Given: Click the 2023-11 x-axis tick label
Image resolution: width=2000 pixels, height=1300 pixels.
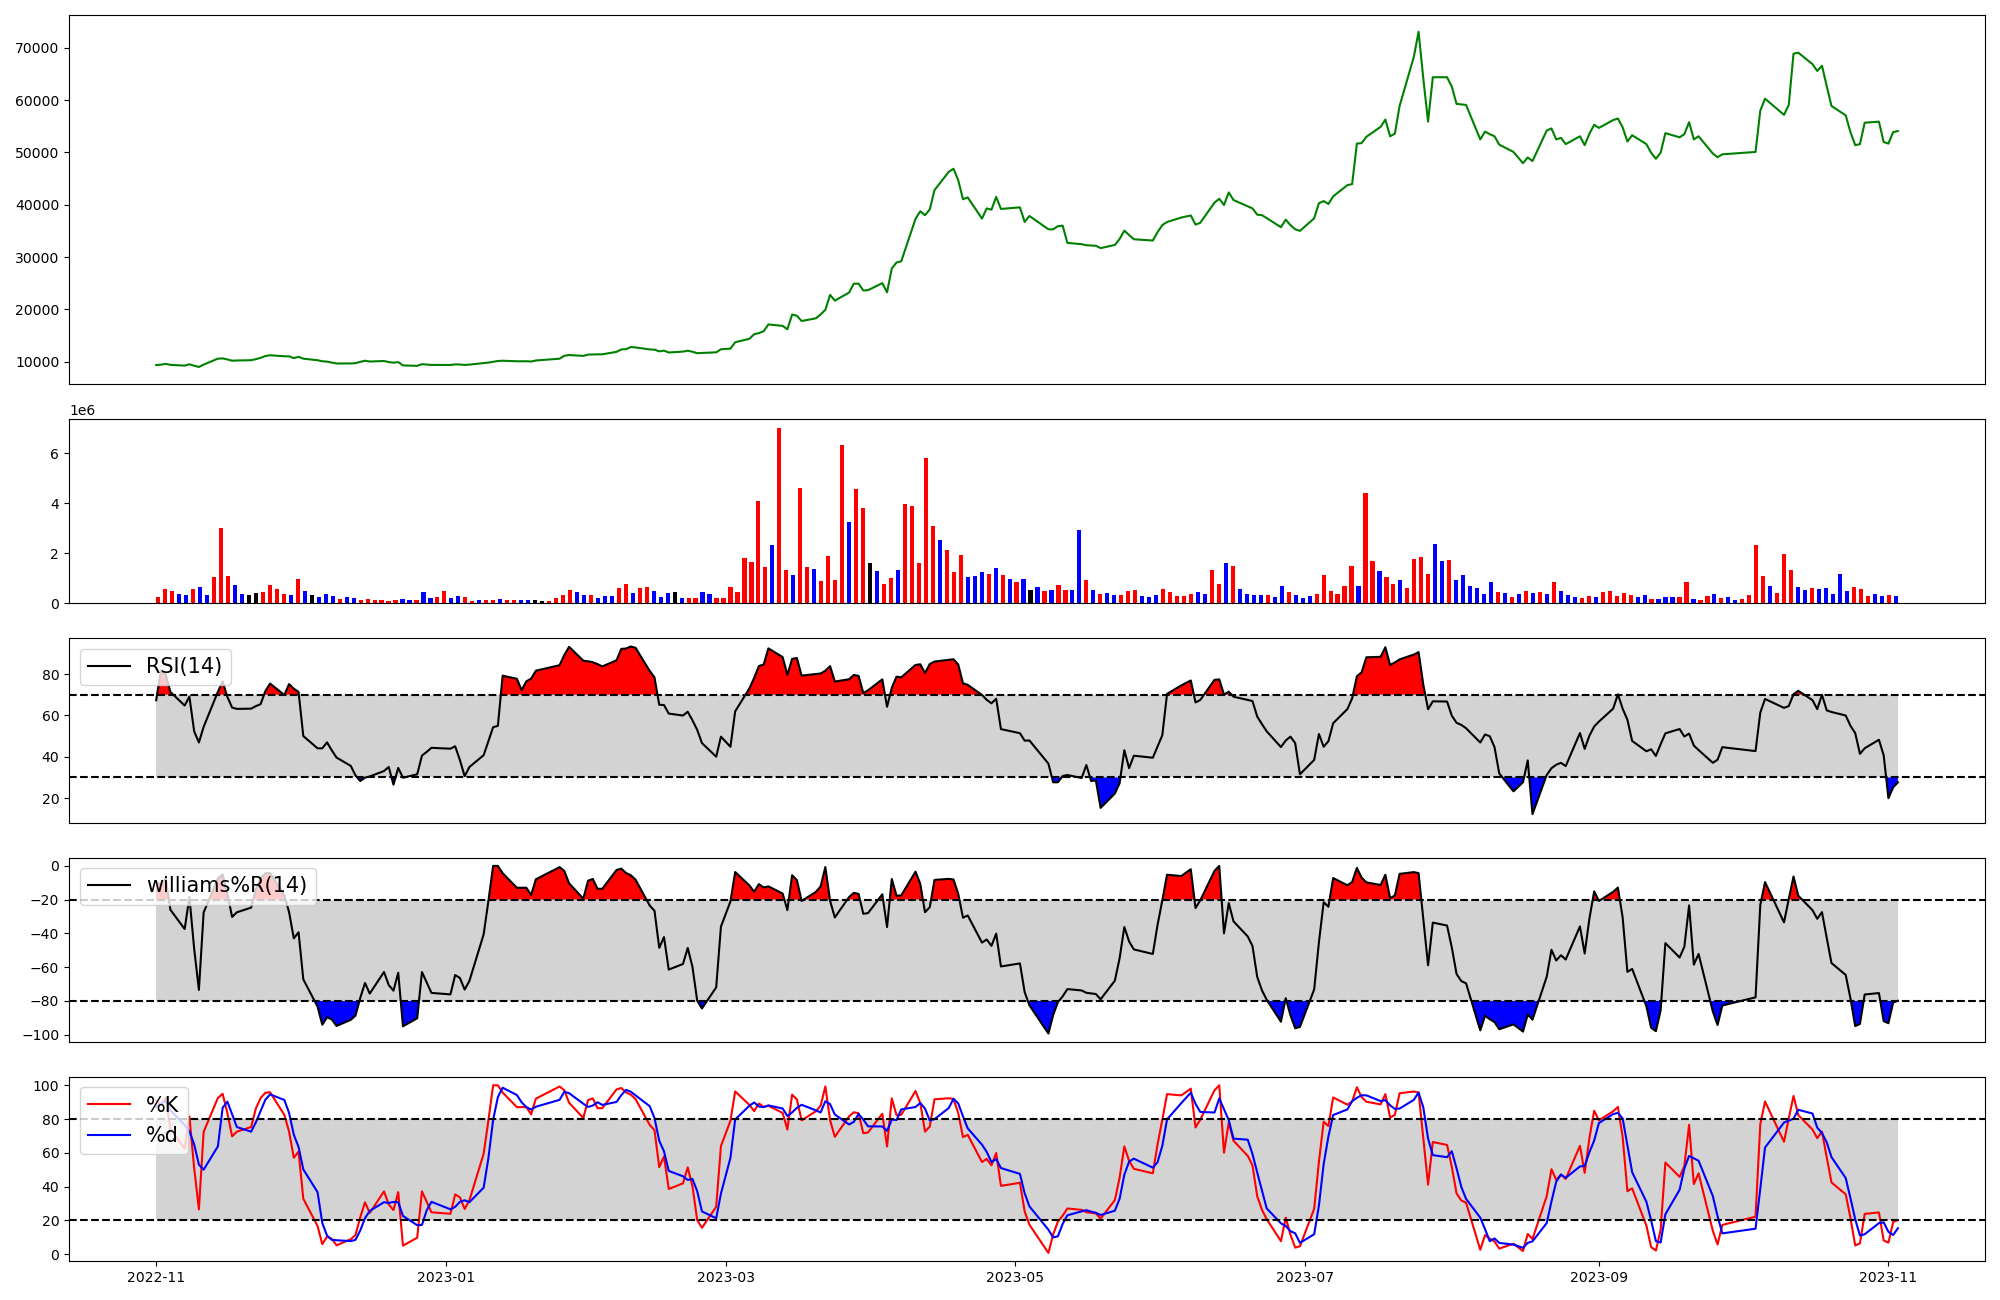Looking at the screenshot, I should pyautogui.click(x=1888, y=1277).
